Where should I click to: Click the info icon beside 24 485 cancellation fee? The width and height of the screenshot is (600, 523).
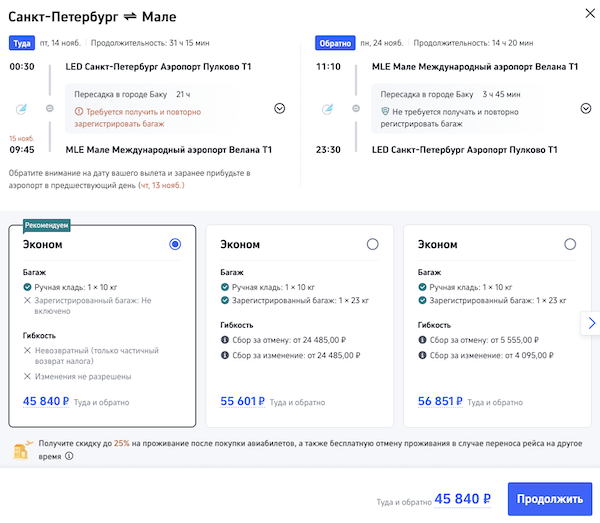tap(224, 340)
